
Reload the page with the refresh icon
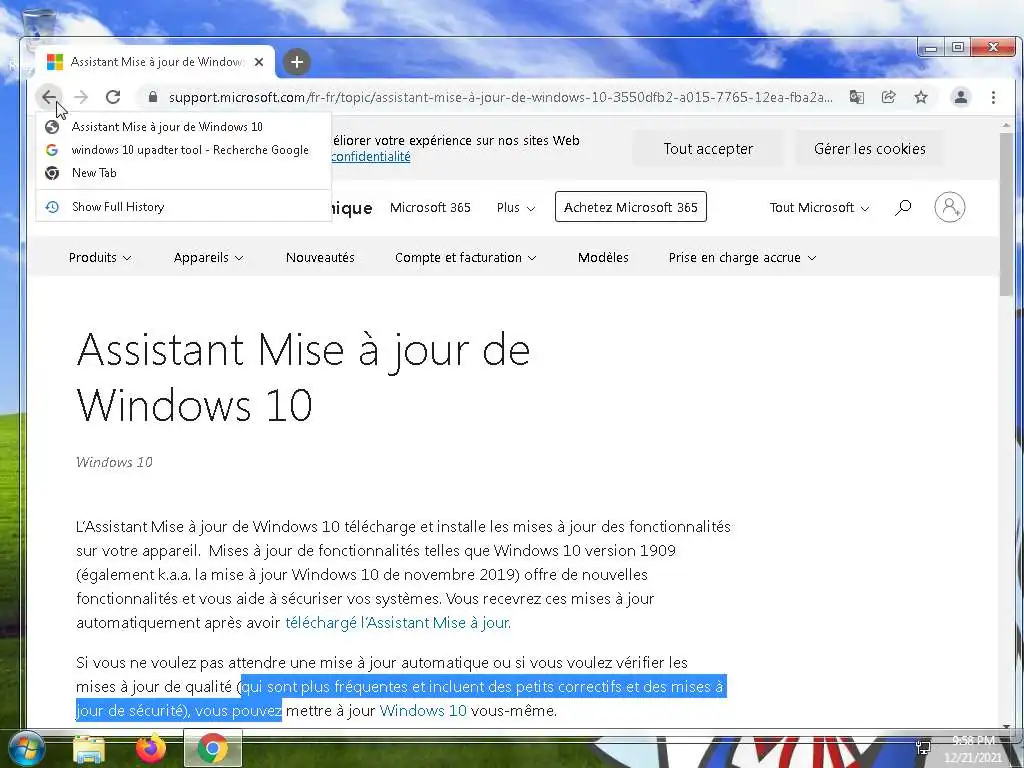coord(113,97)
